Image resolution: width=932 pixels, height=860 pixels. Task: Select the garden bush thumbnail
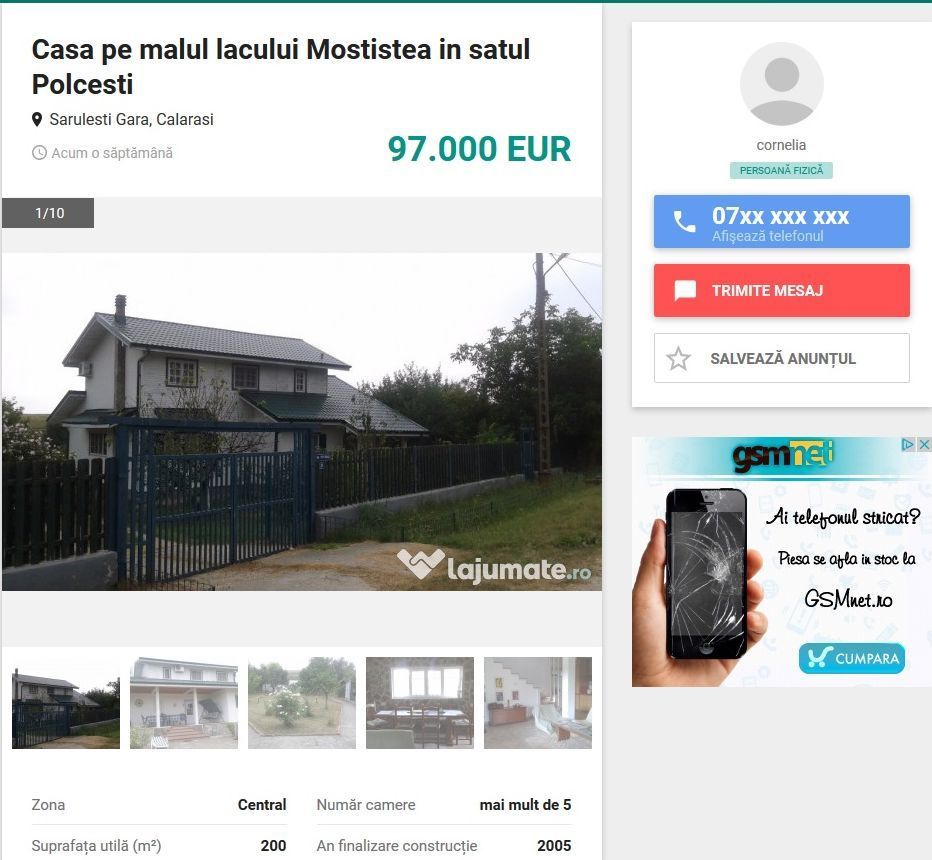[x=302, y=703]
